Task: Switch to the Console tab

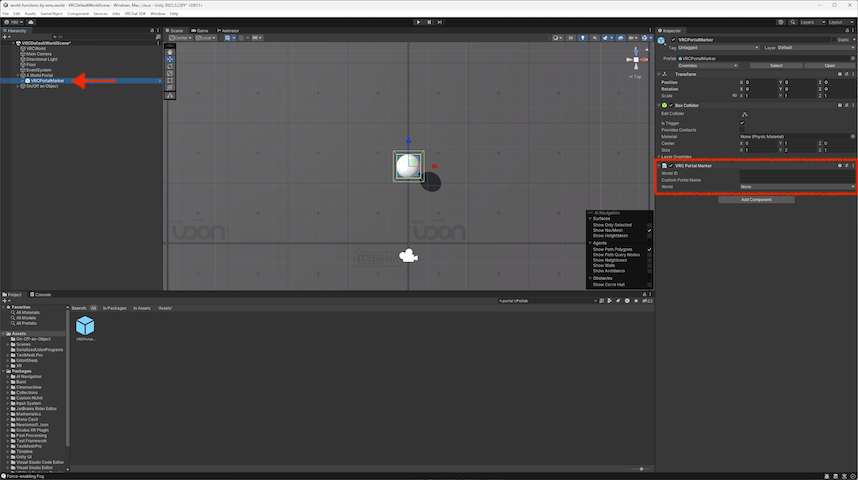Action: pyautogui.click(x=42, y=294)
